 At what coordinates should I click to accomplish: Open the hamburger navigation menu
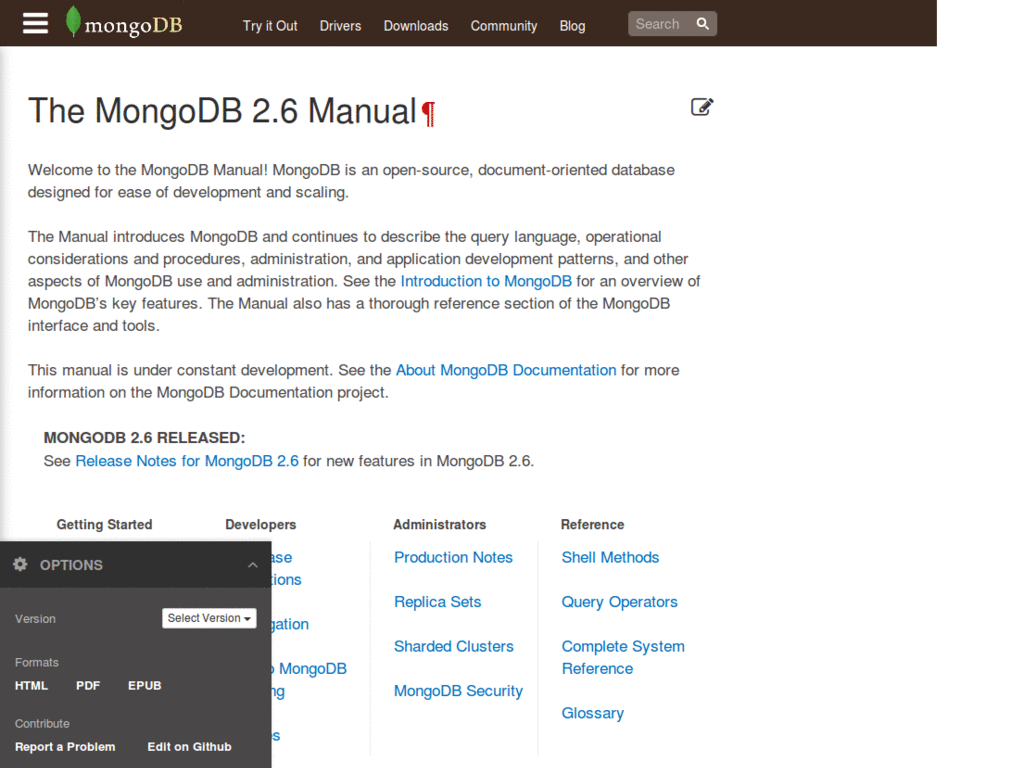(x=35, y=23)
